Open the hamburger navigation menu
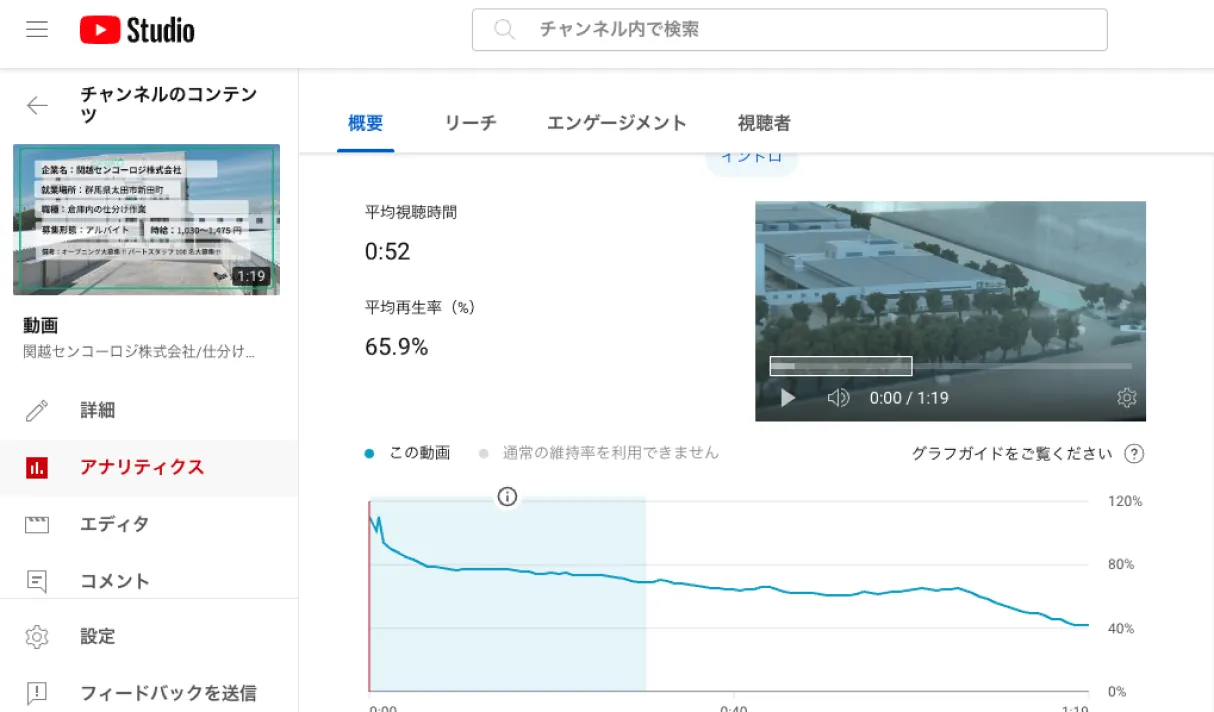This screenshot has height=712, width=1214. click(x=37, y=29)
